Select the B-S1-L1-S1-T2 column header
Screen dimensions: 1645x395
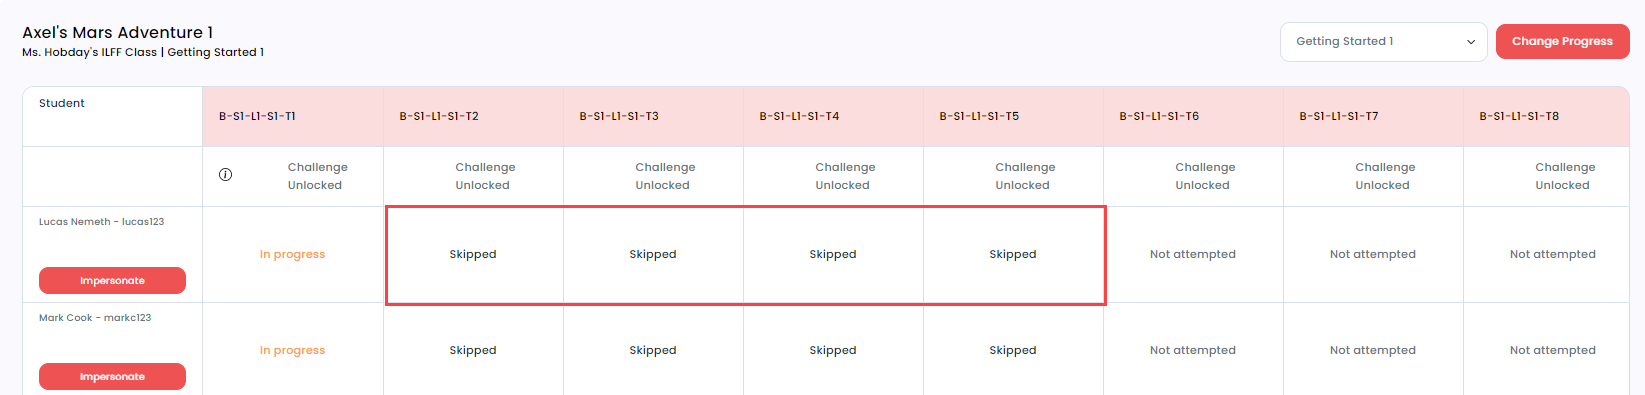[439, 116]
